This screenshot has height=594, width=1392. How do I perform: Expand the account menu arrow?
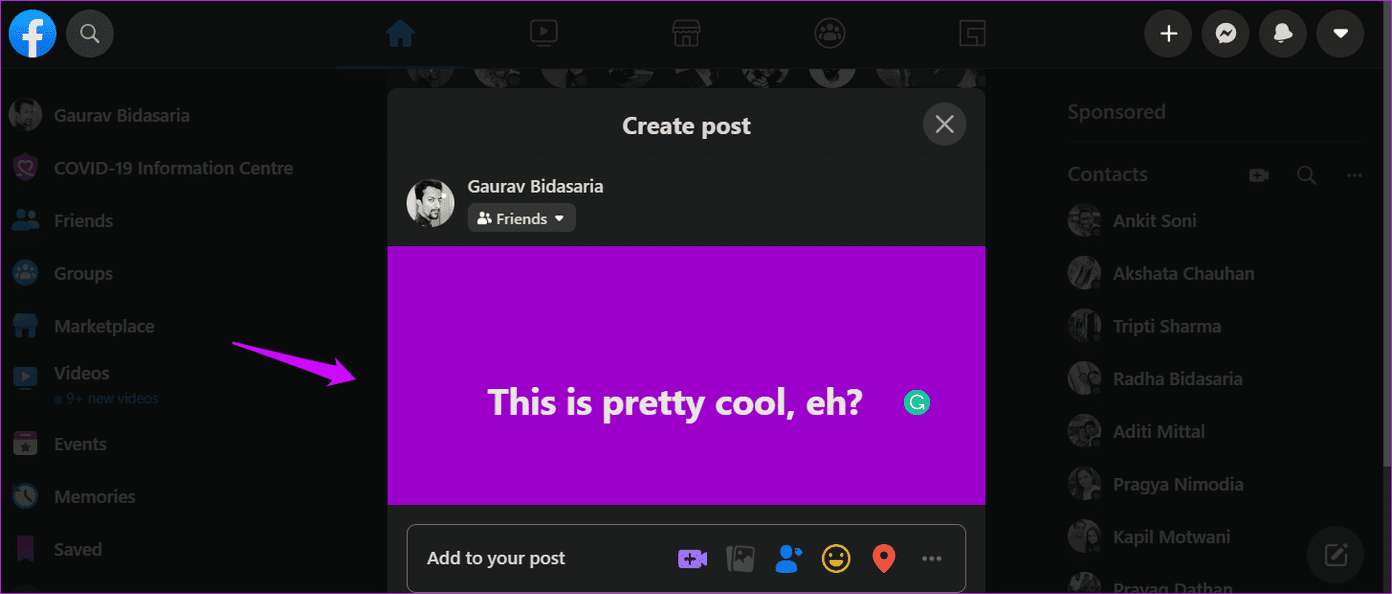click(1340, 34)
